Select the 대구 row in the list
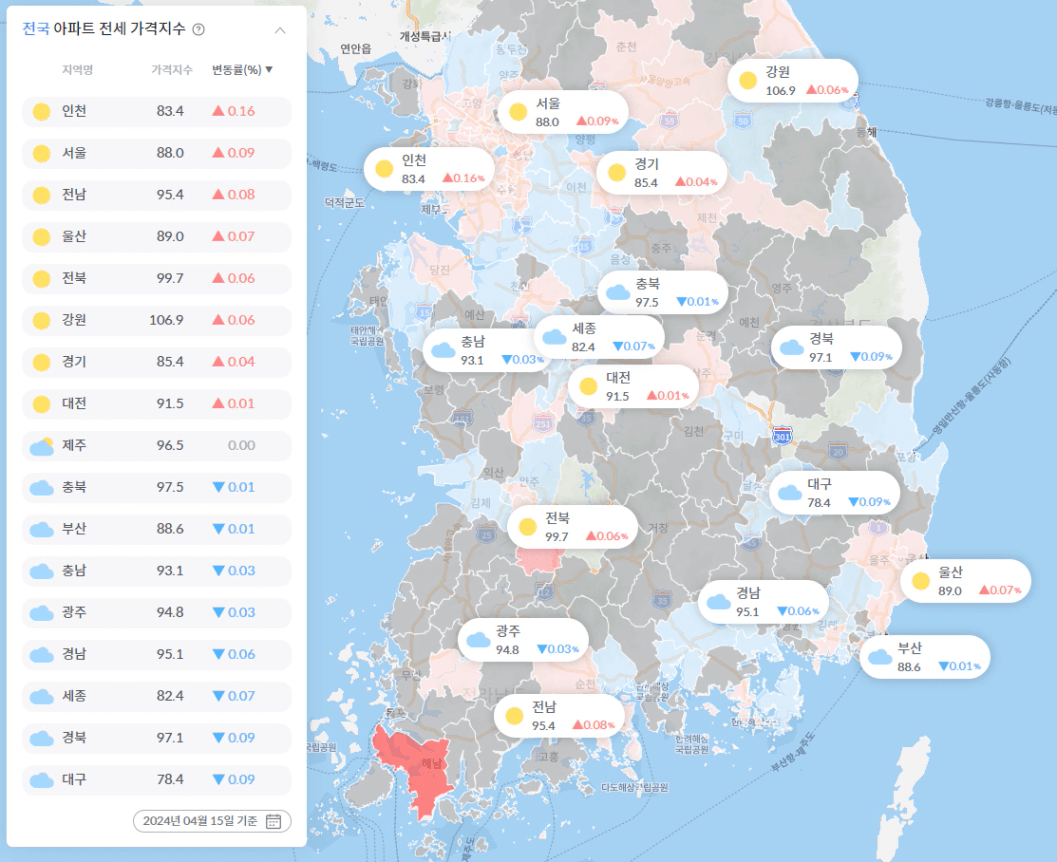 157,780
